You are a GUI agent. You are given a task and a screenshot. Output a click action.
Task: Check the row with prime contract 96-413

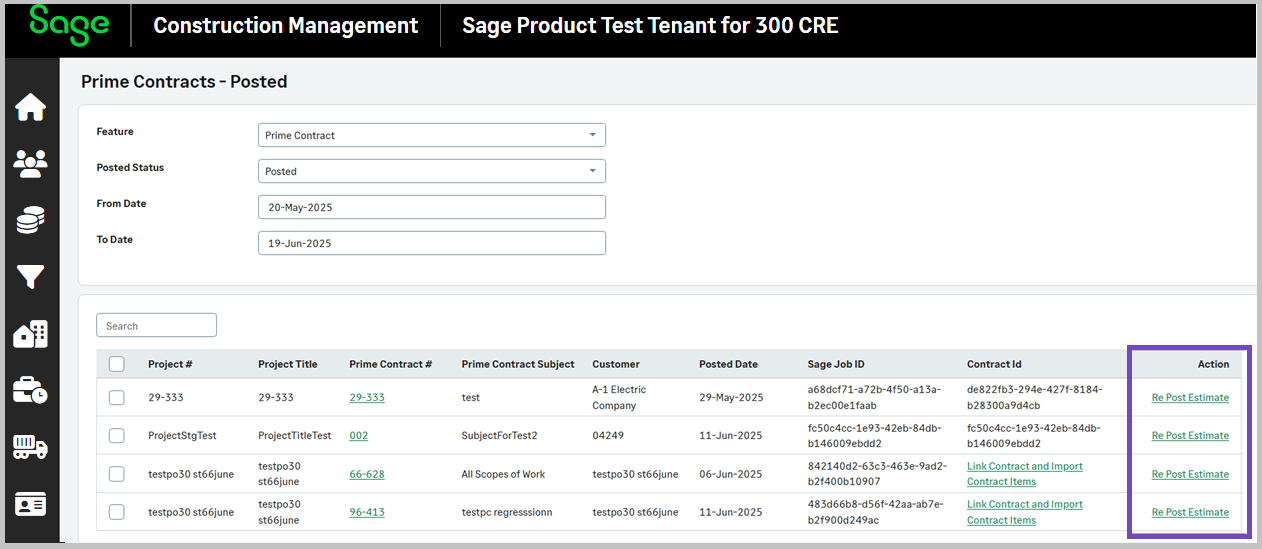(x=116, y=512)
